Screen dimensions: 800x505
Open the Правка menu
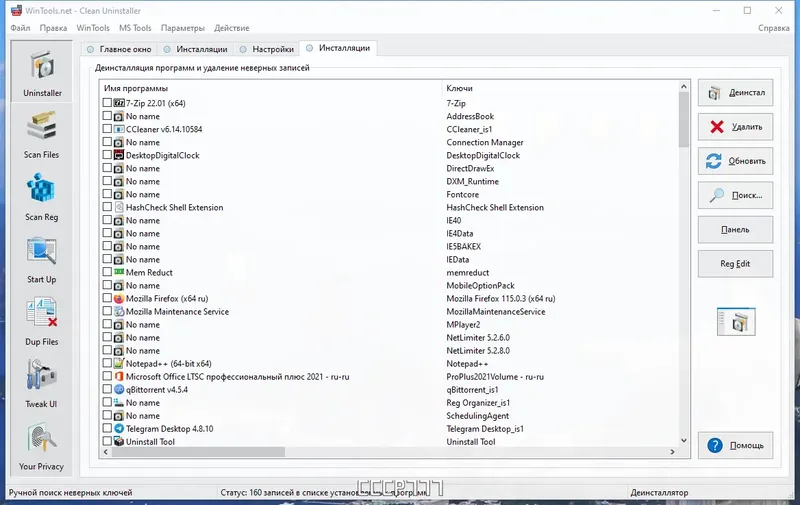[x=53, y=28]
